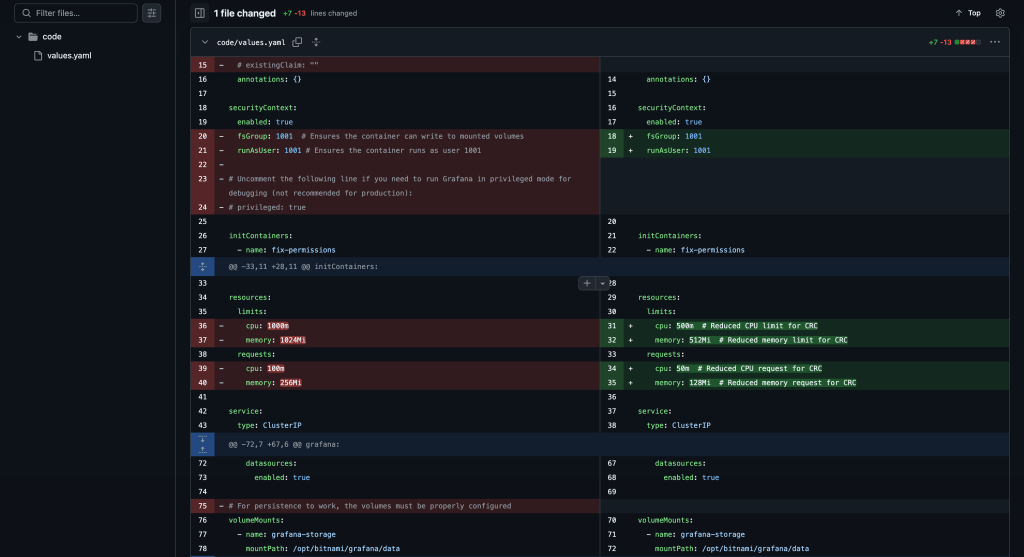Click the code/values.yaml file name link

[x=251, y=42]
